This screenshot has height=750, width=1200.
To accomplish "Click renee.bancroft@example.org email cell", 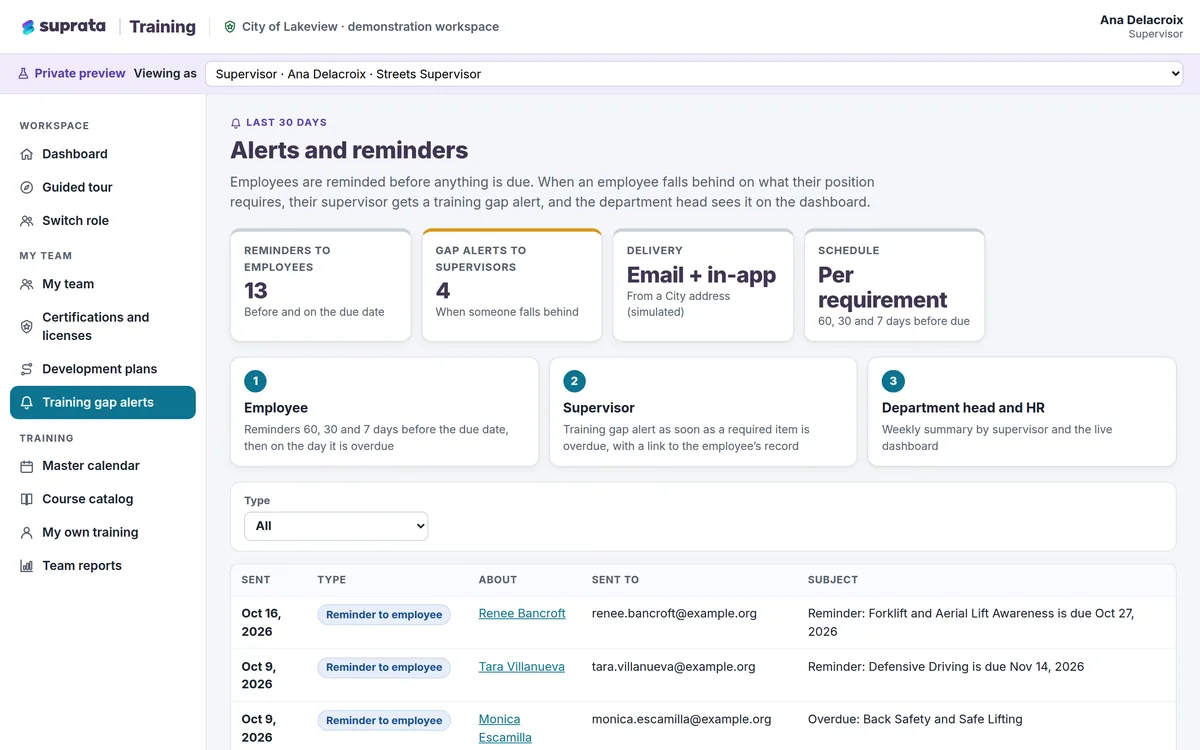I will pos(674,613).
